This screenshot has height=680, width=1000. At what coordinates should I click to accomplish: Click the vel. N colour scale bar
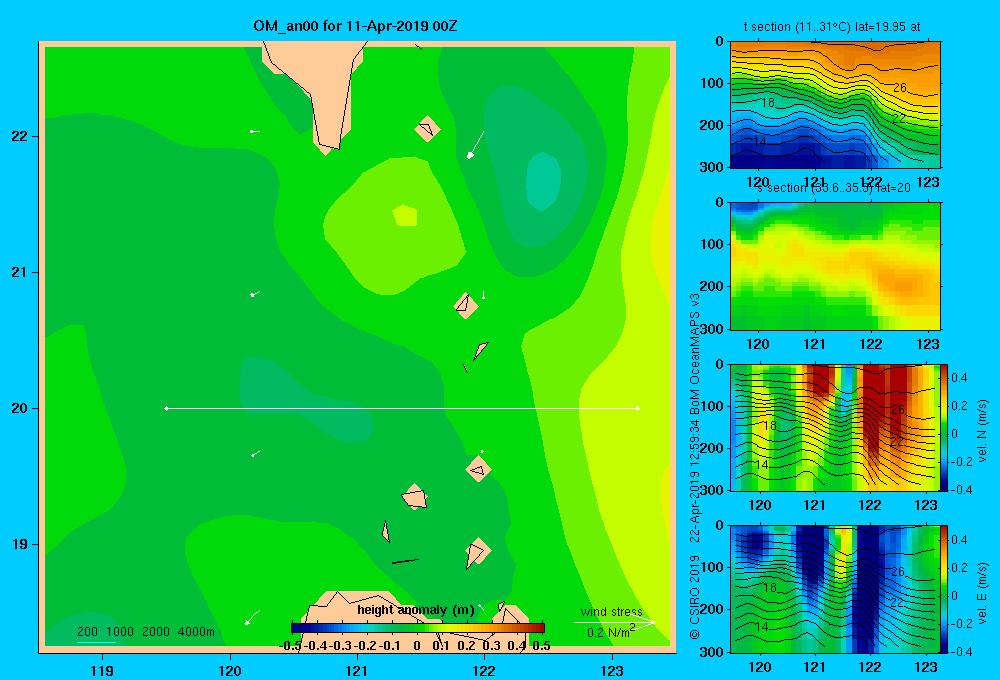pos(945,427)
